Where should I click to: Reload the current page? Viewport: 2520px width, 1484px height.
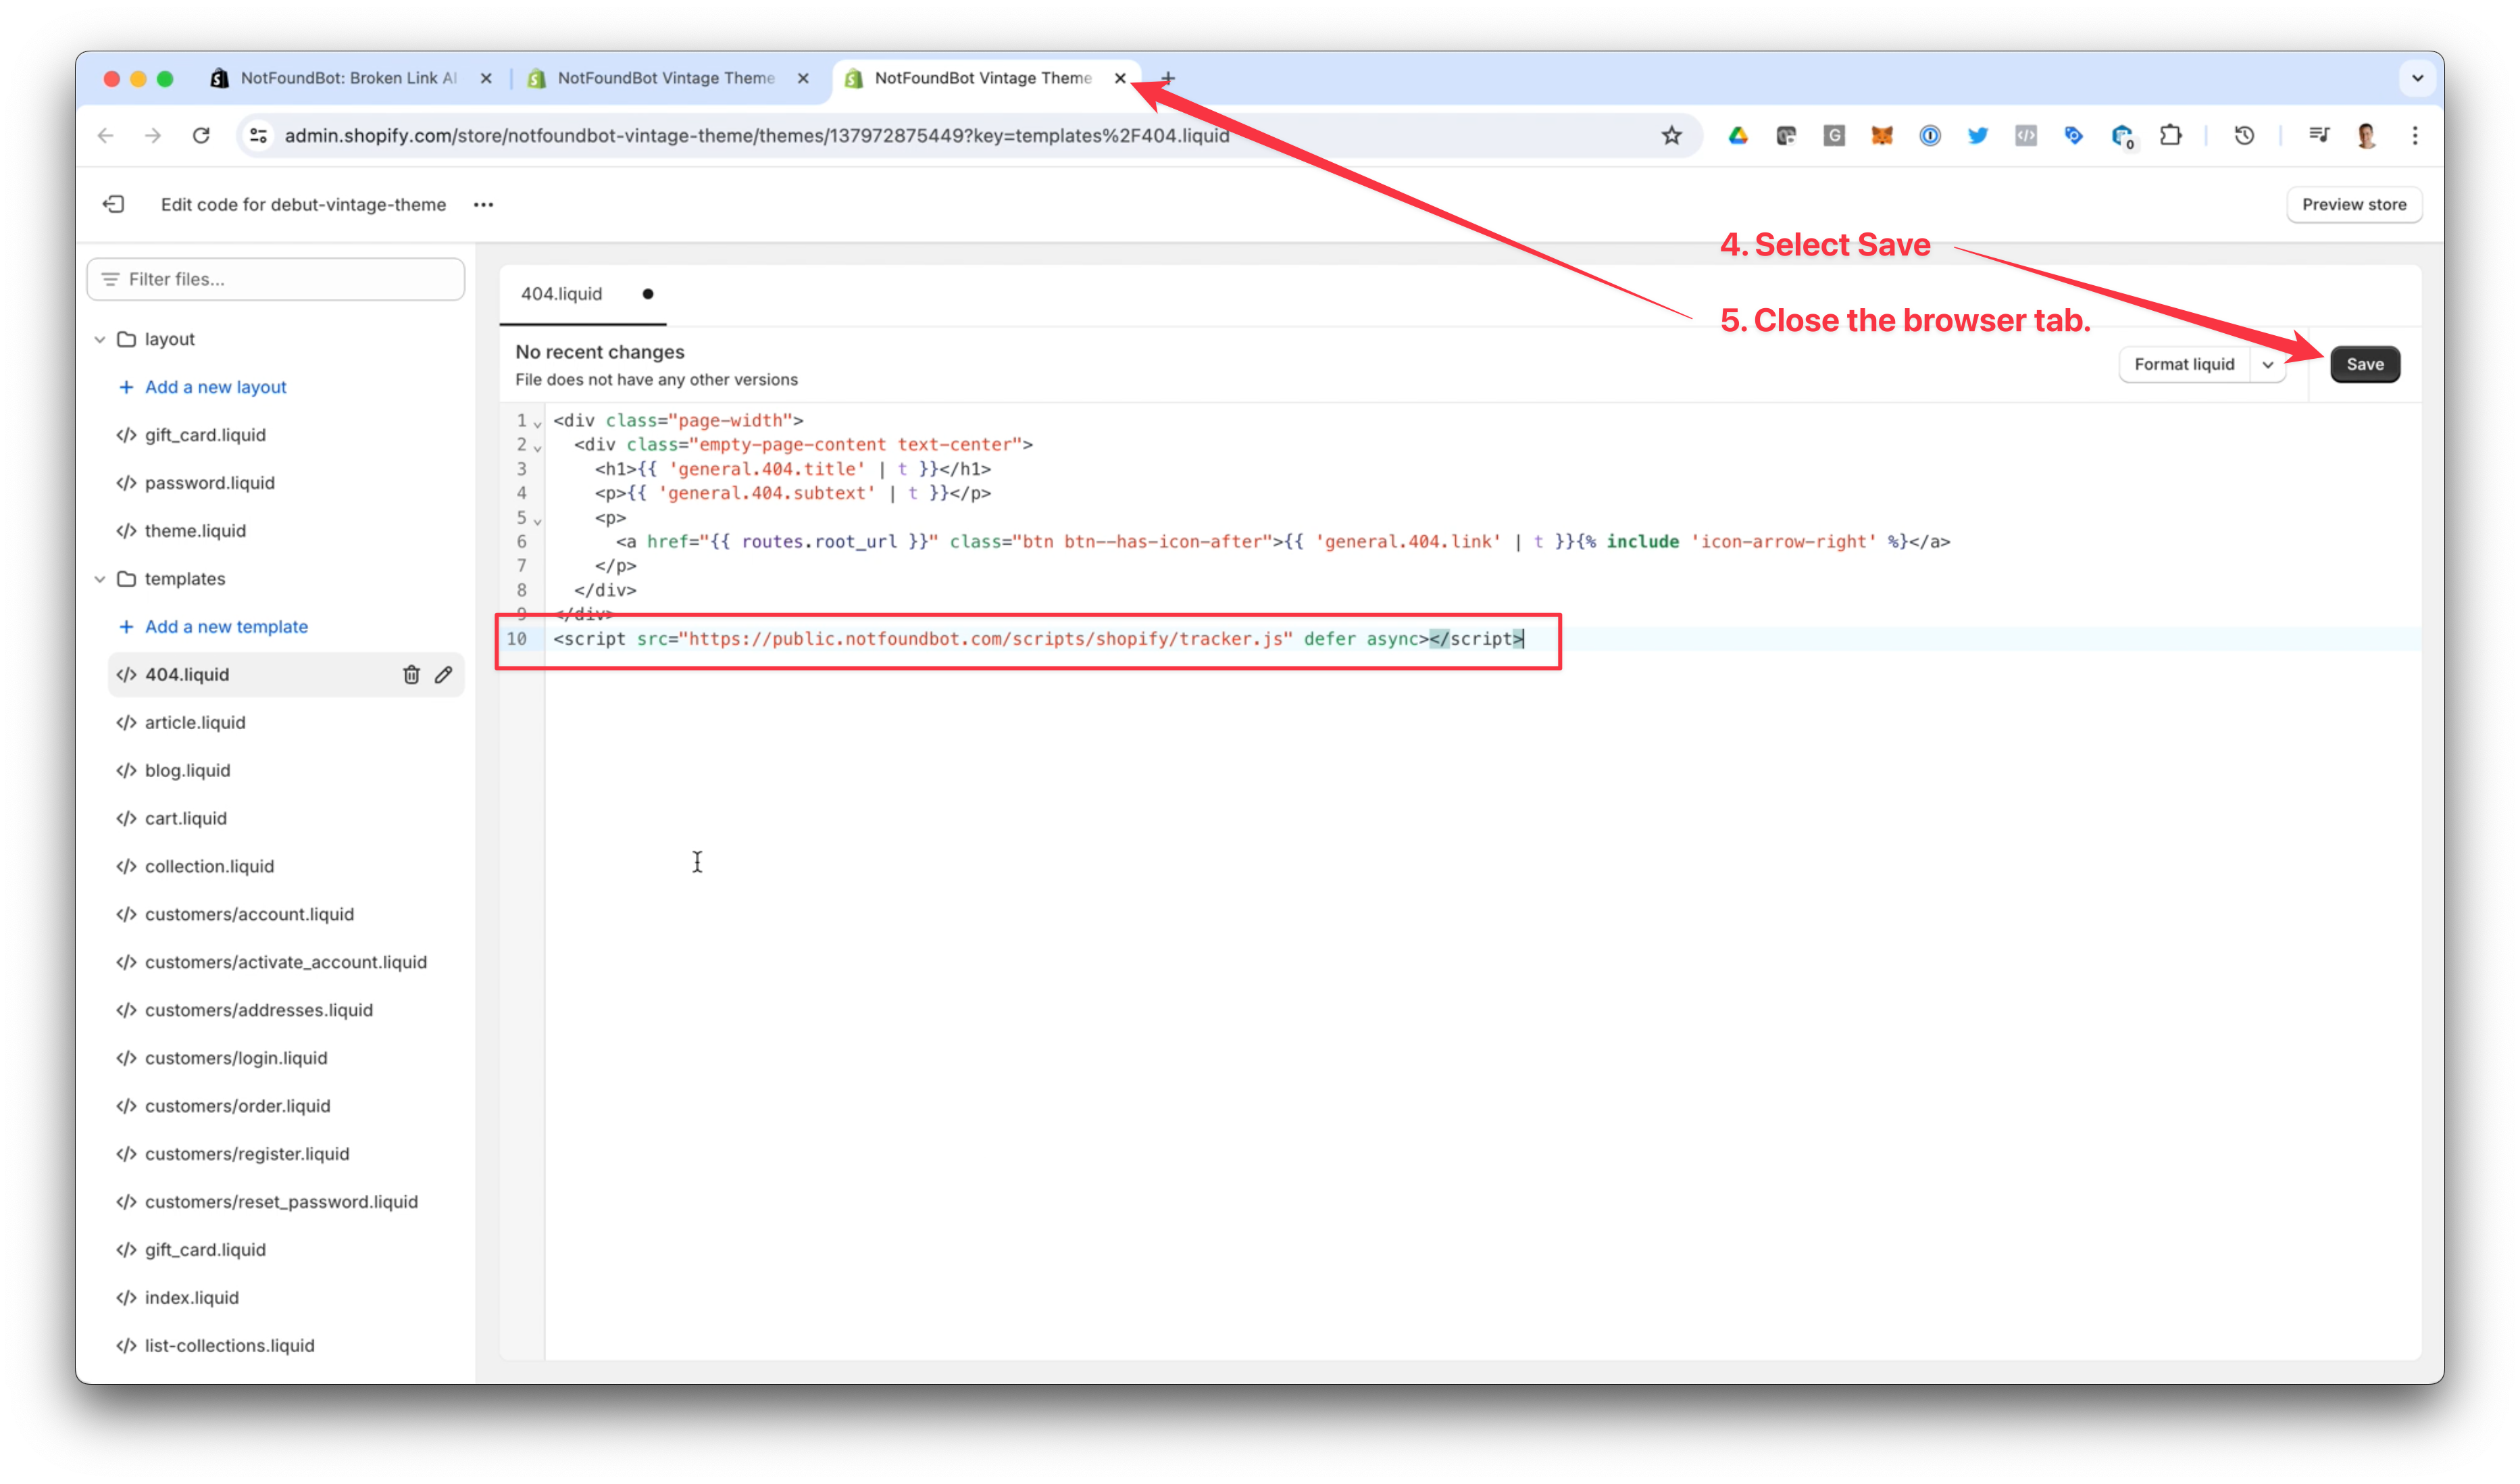pyautogui.click(x=201, y=136)
